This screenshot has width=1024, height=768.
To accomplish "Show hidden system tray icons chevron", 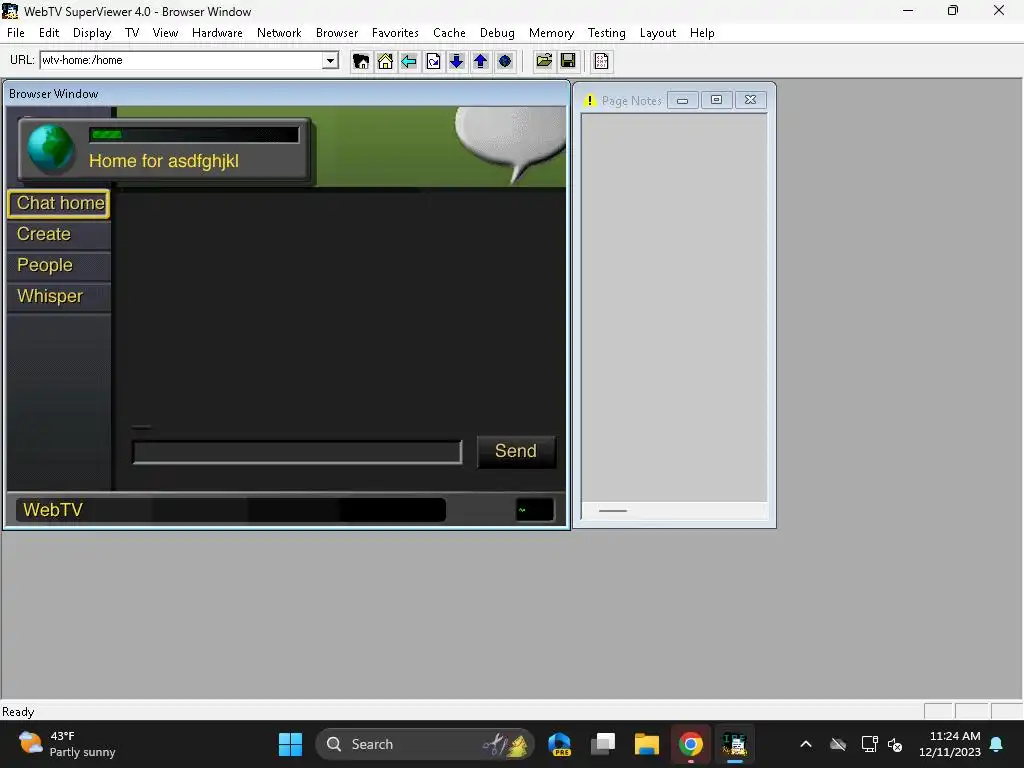I will (806, 744).
